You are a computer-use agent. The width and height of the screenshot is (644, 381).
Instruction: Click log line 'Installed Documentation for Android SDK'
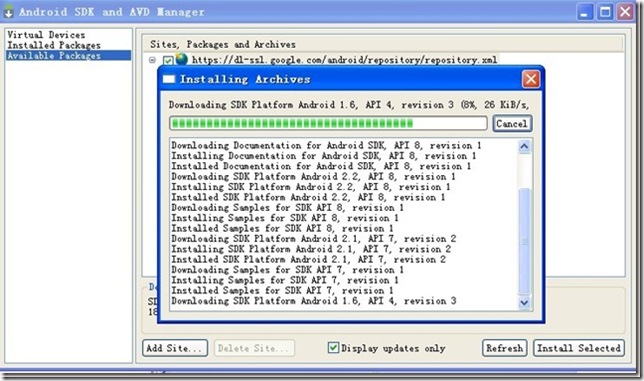click(x=321, y=166)
